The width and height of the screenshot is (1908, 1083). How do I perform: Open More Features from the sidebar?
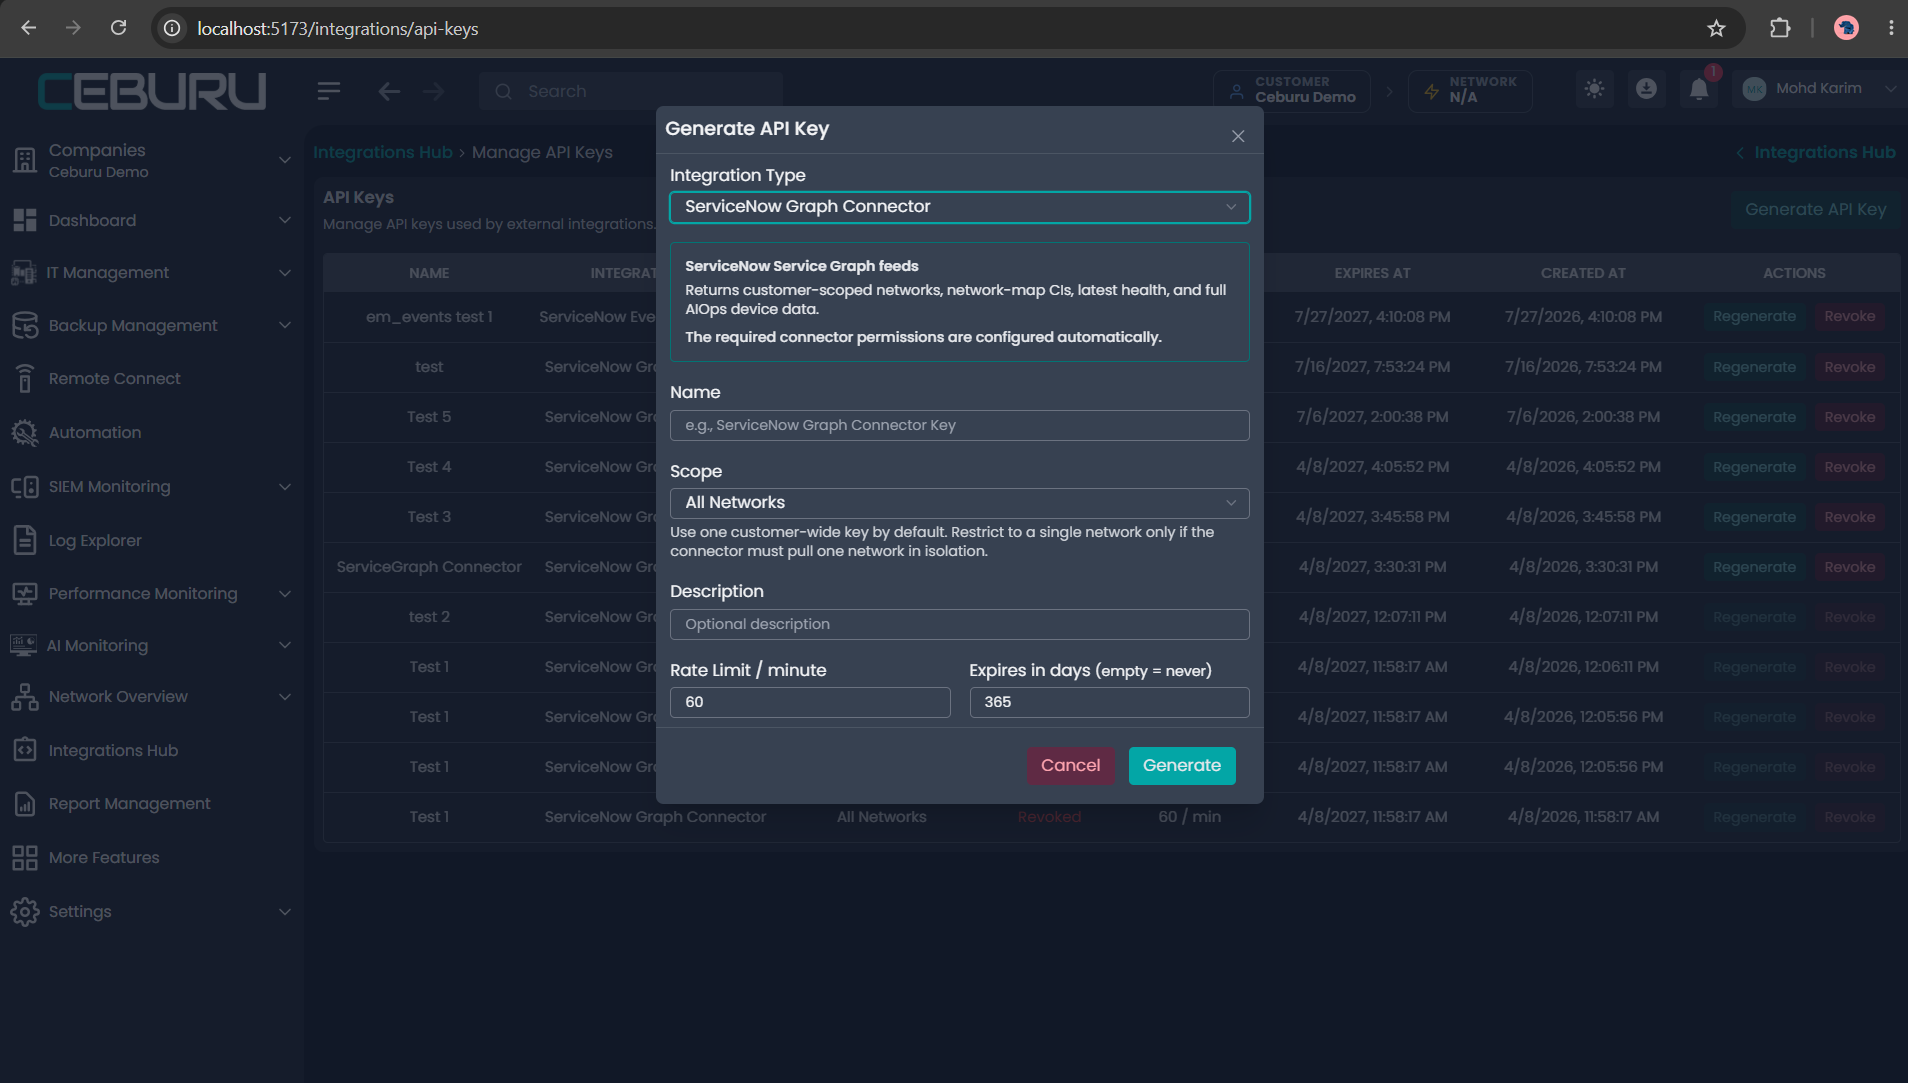coord(104,857)
